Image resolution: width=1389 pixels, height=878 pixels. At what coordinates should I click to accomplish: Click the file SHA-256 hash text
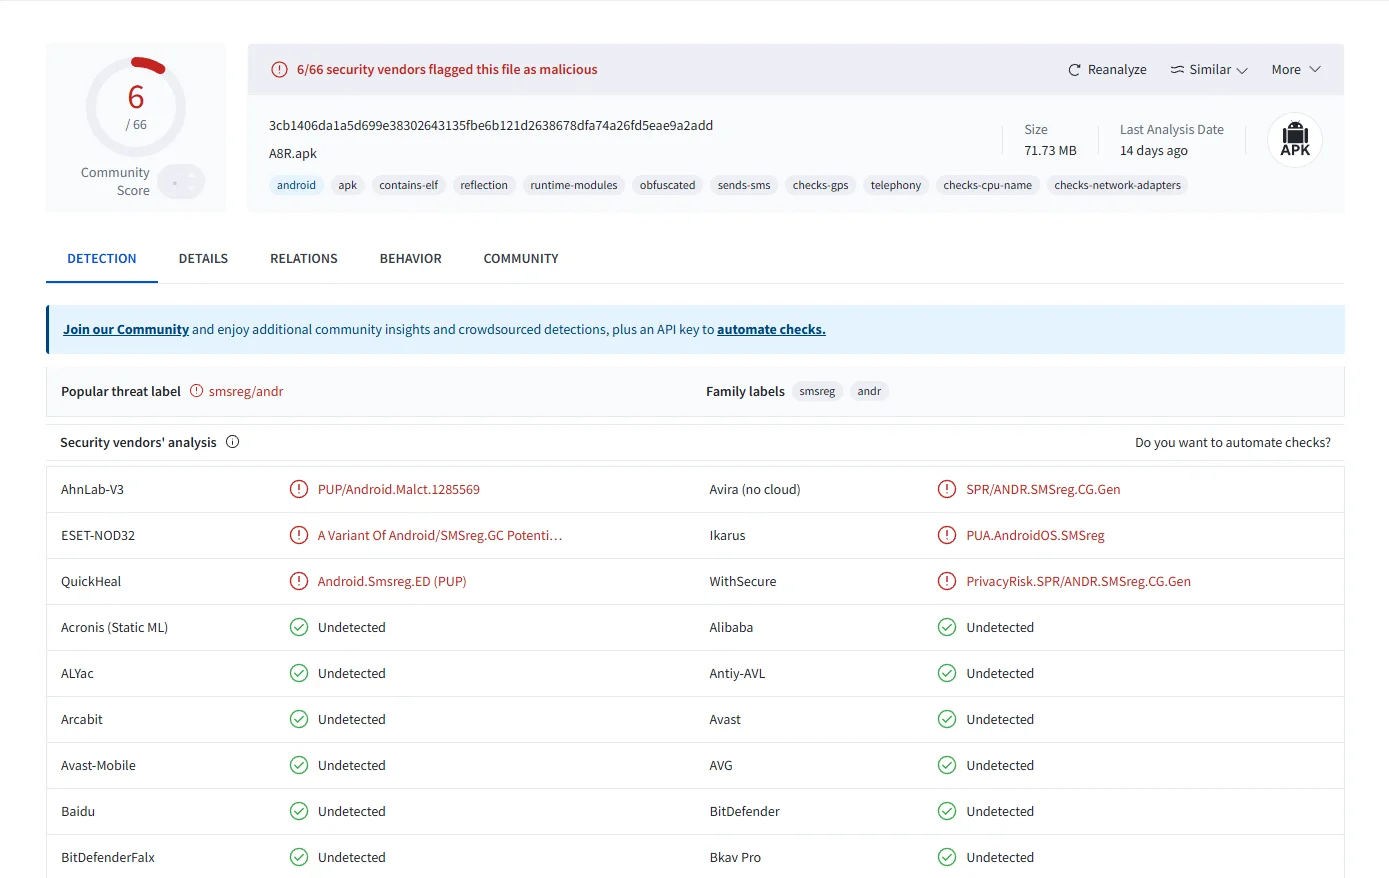490,126
